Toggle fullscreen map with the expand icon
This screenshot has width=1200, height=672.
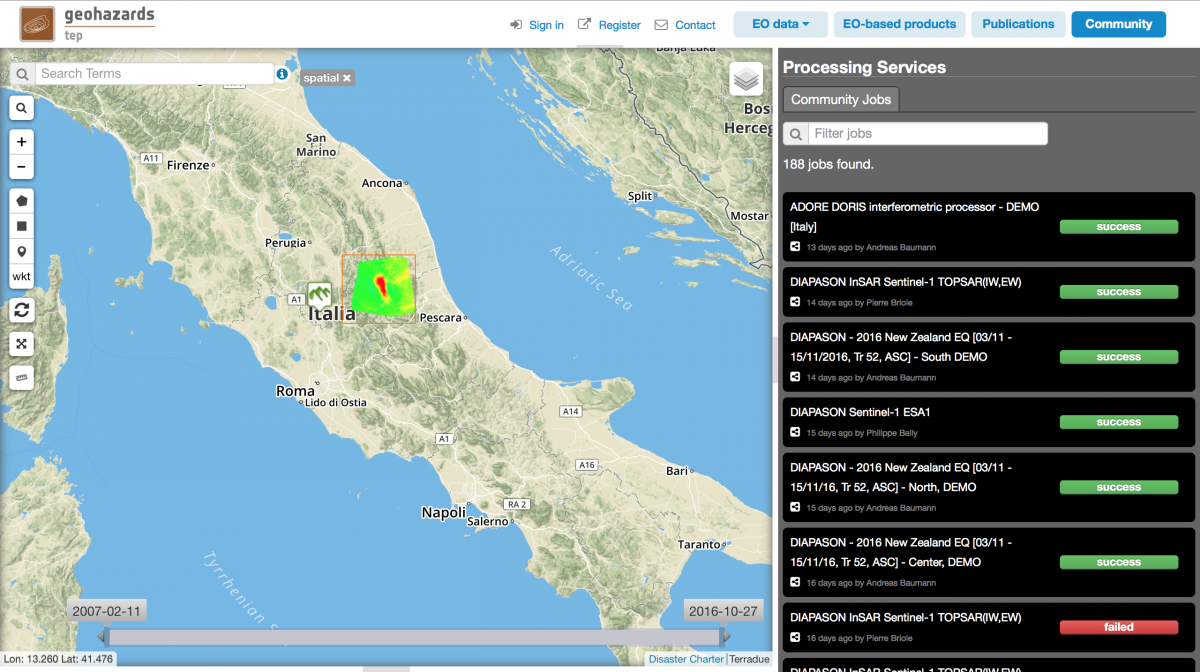[21, 344]
